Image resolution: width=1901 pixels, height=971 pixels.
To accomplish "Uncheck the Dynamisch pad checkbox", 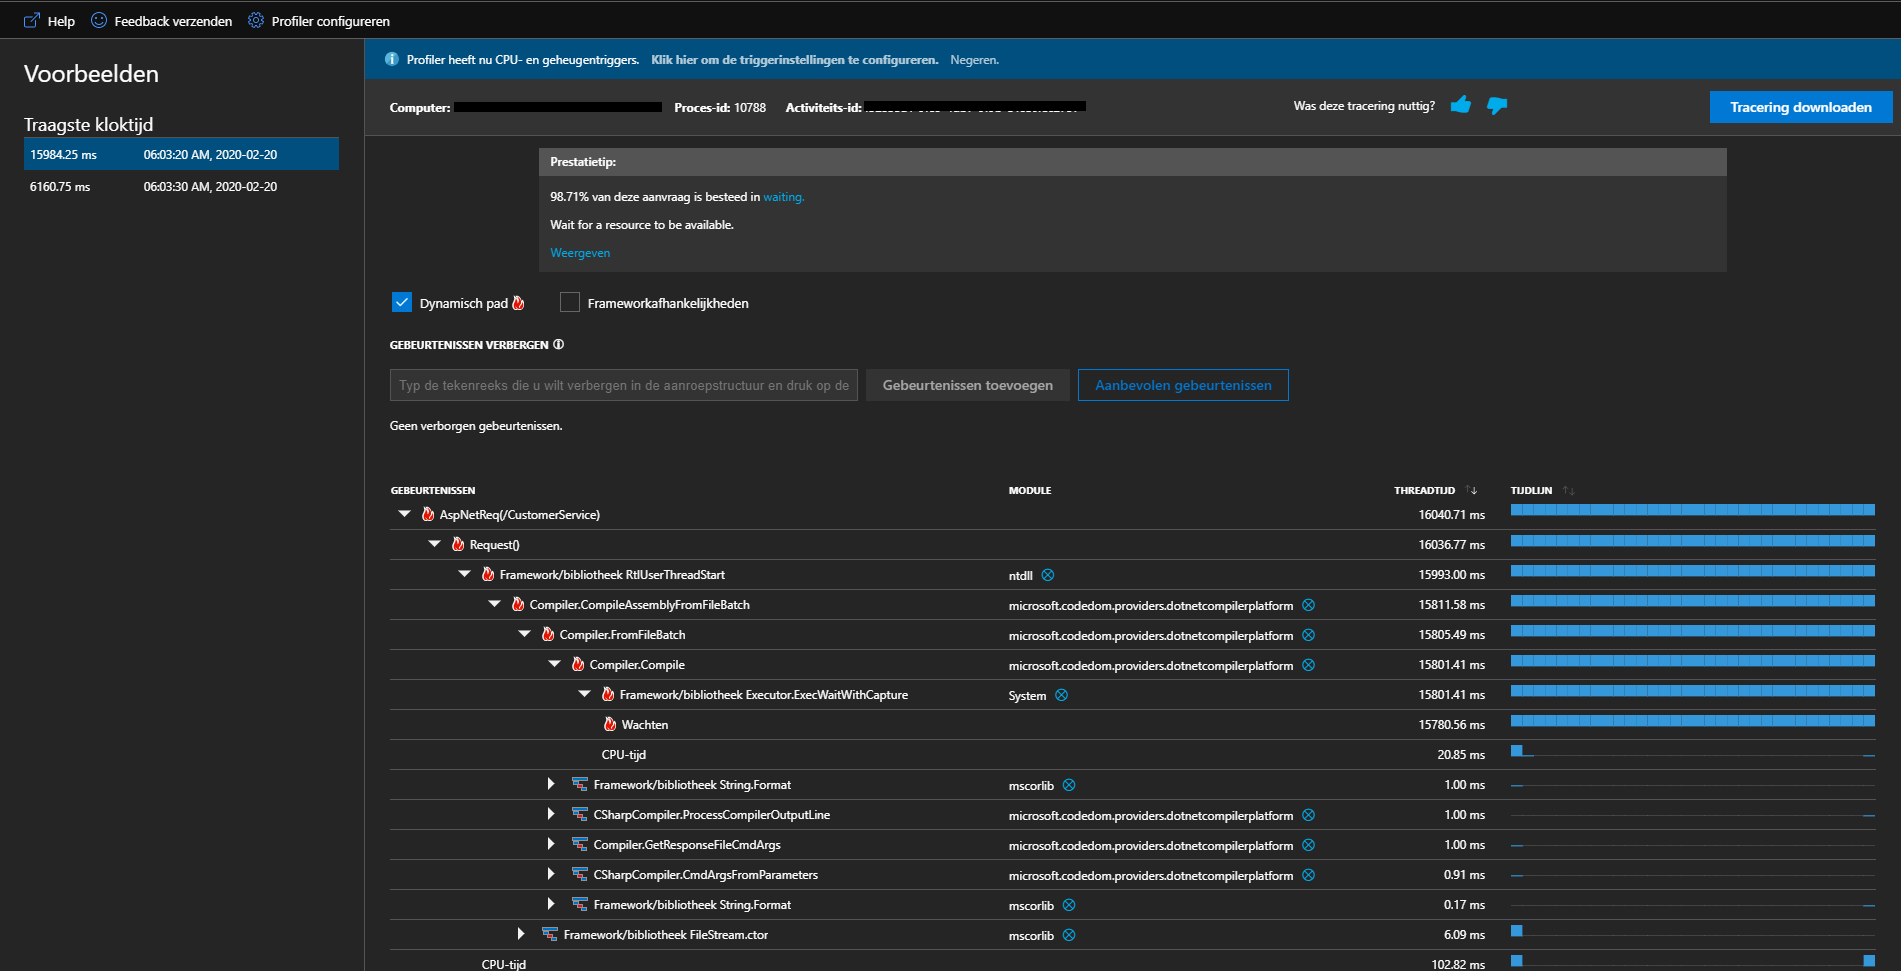I will 402,302.
